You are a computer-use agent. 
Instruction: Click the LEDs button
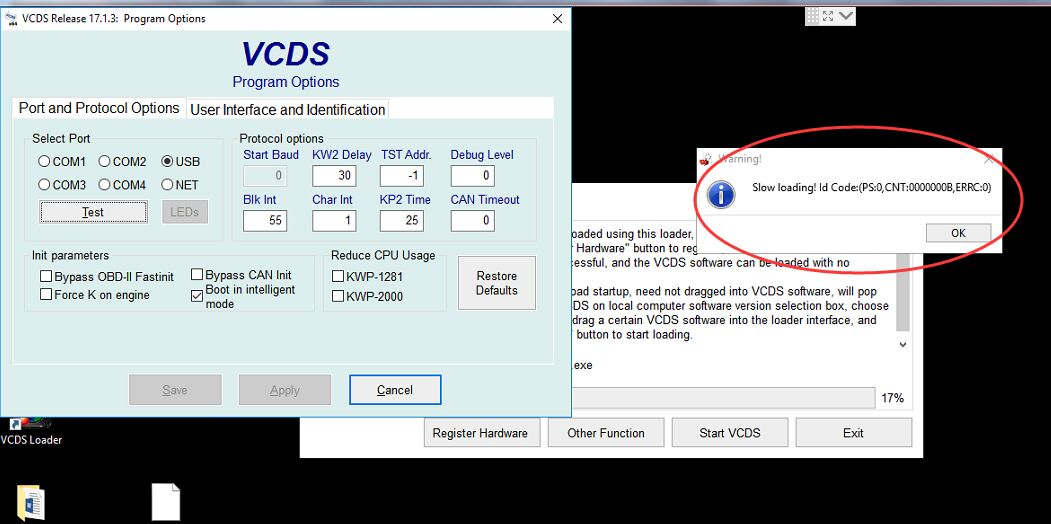[x=184, y=212]
